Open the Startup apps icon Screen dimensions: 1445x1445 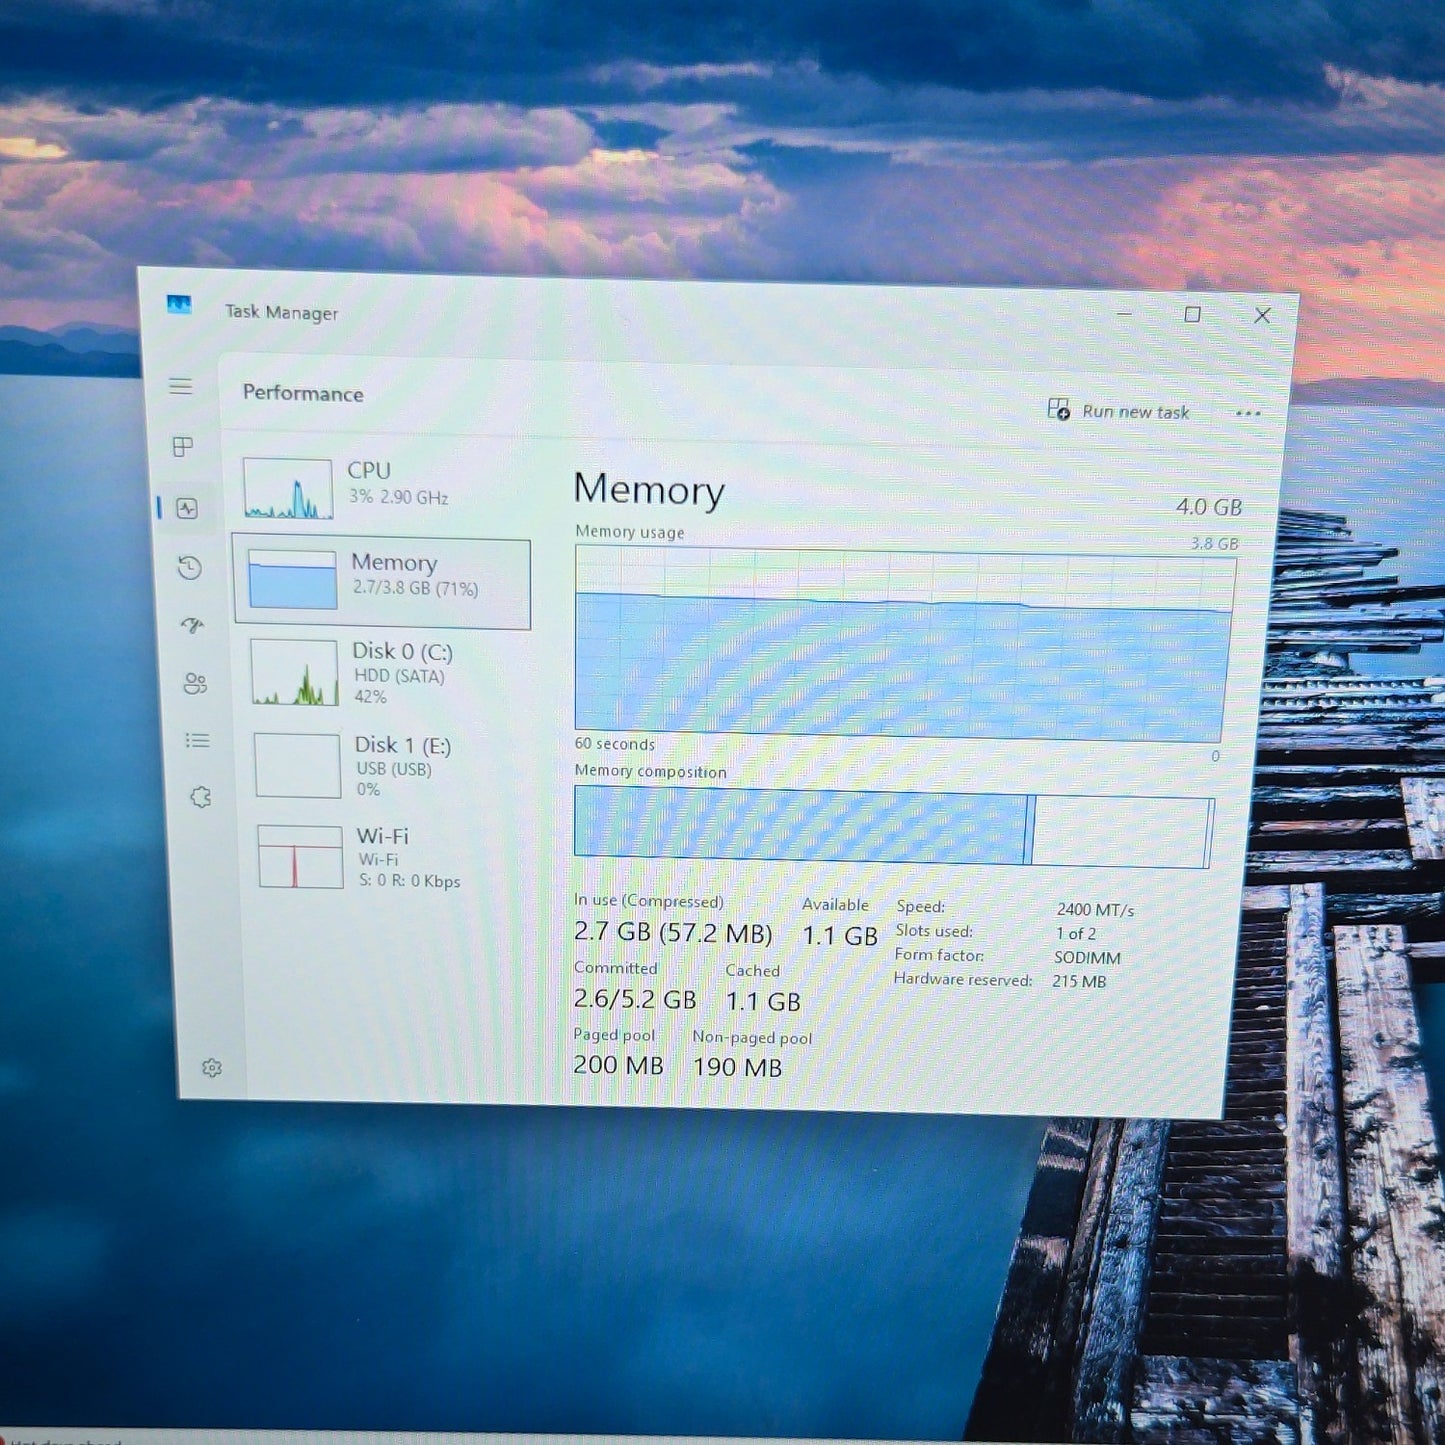[x=192, y=626]
